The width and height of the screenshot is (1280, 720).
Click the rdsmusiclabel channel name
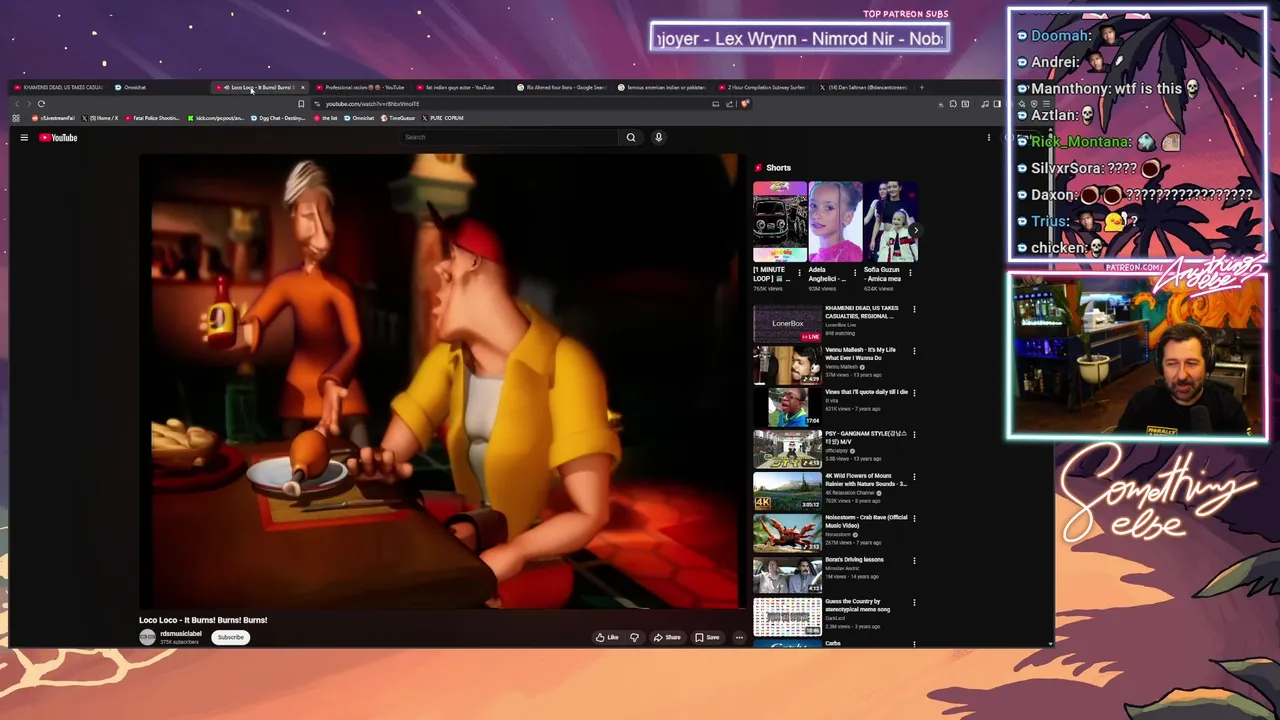181,633
